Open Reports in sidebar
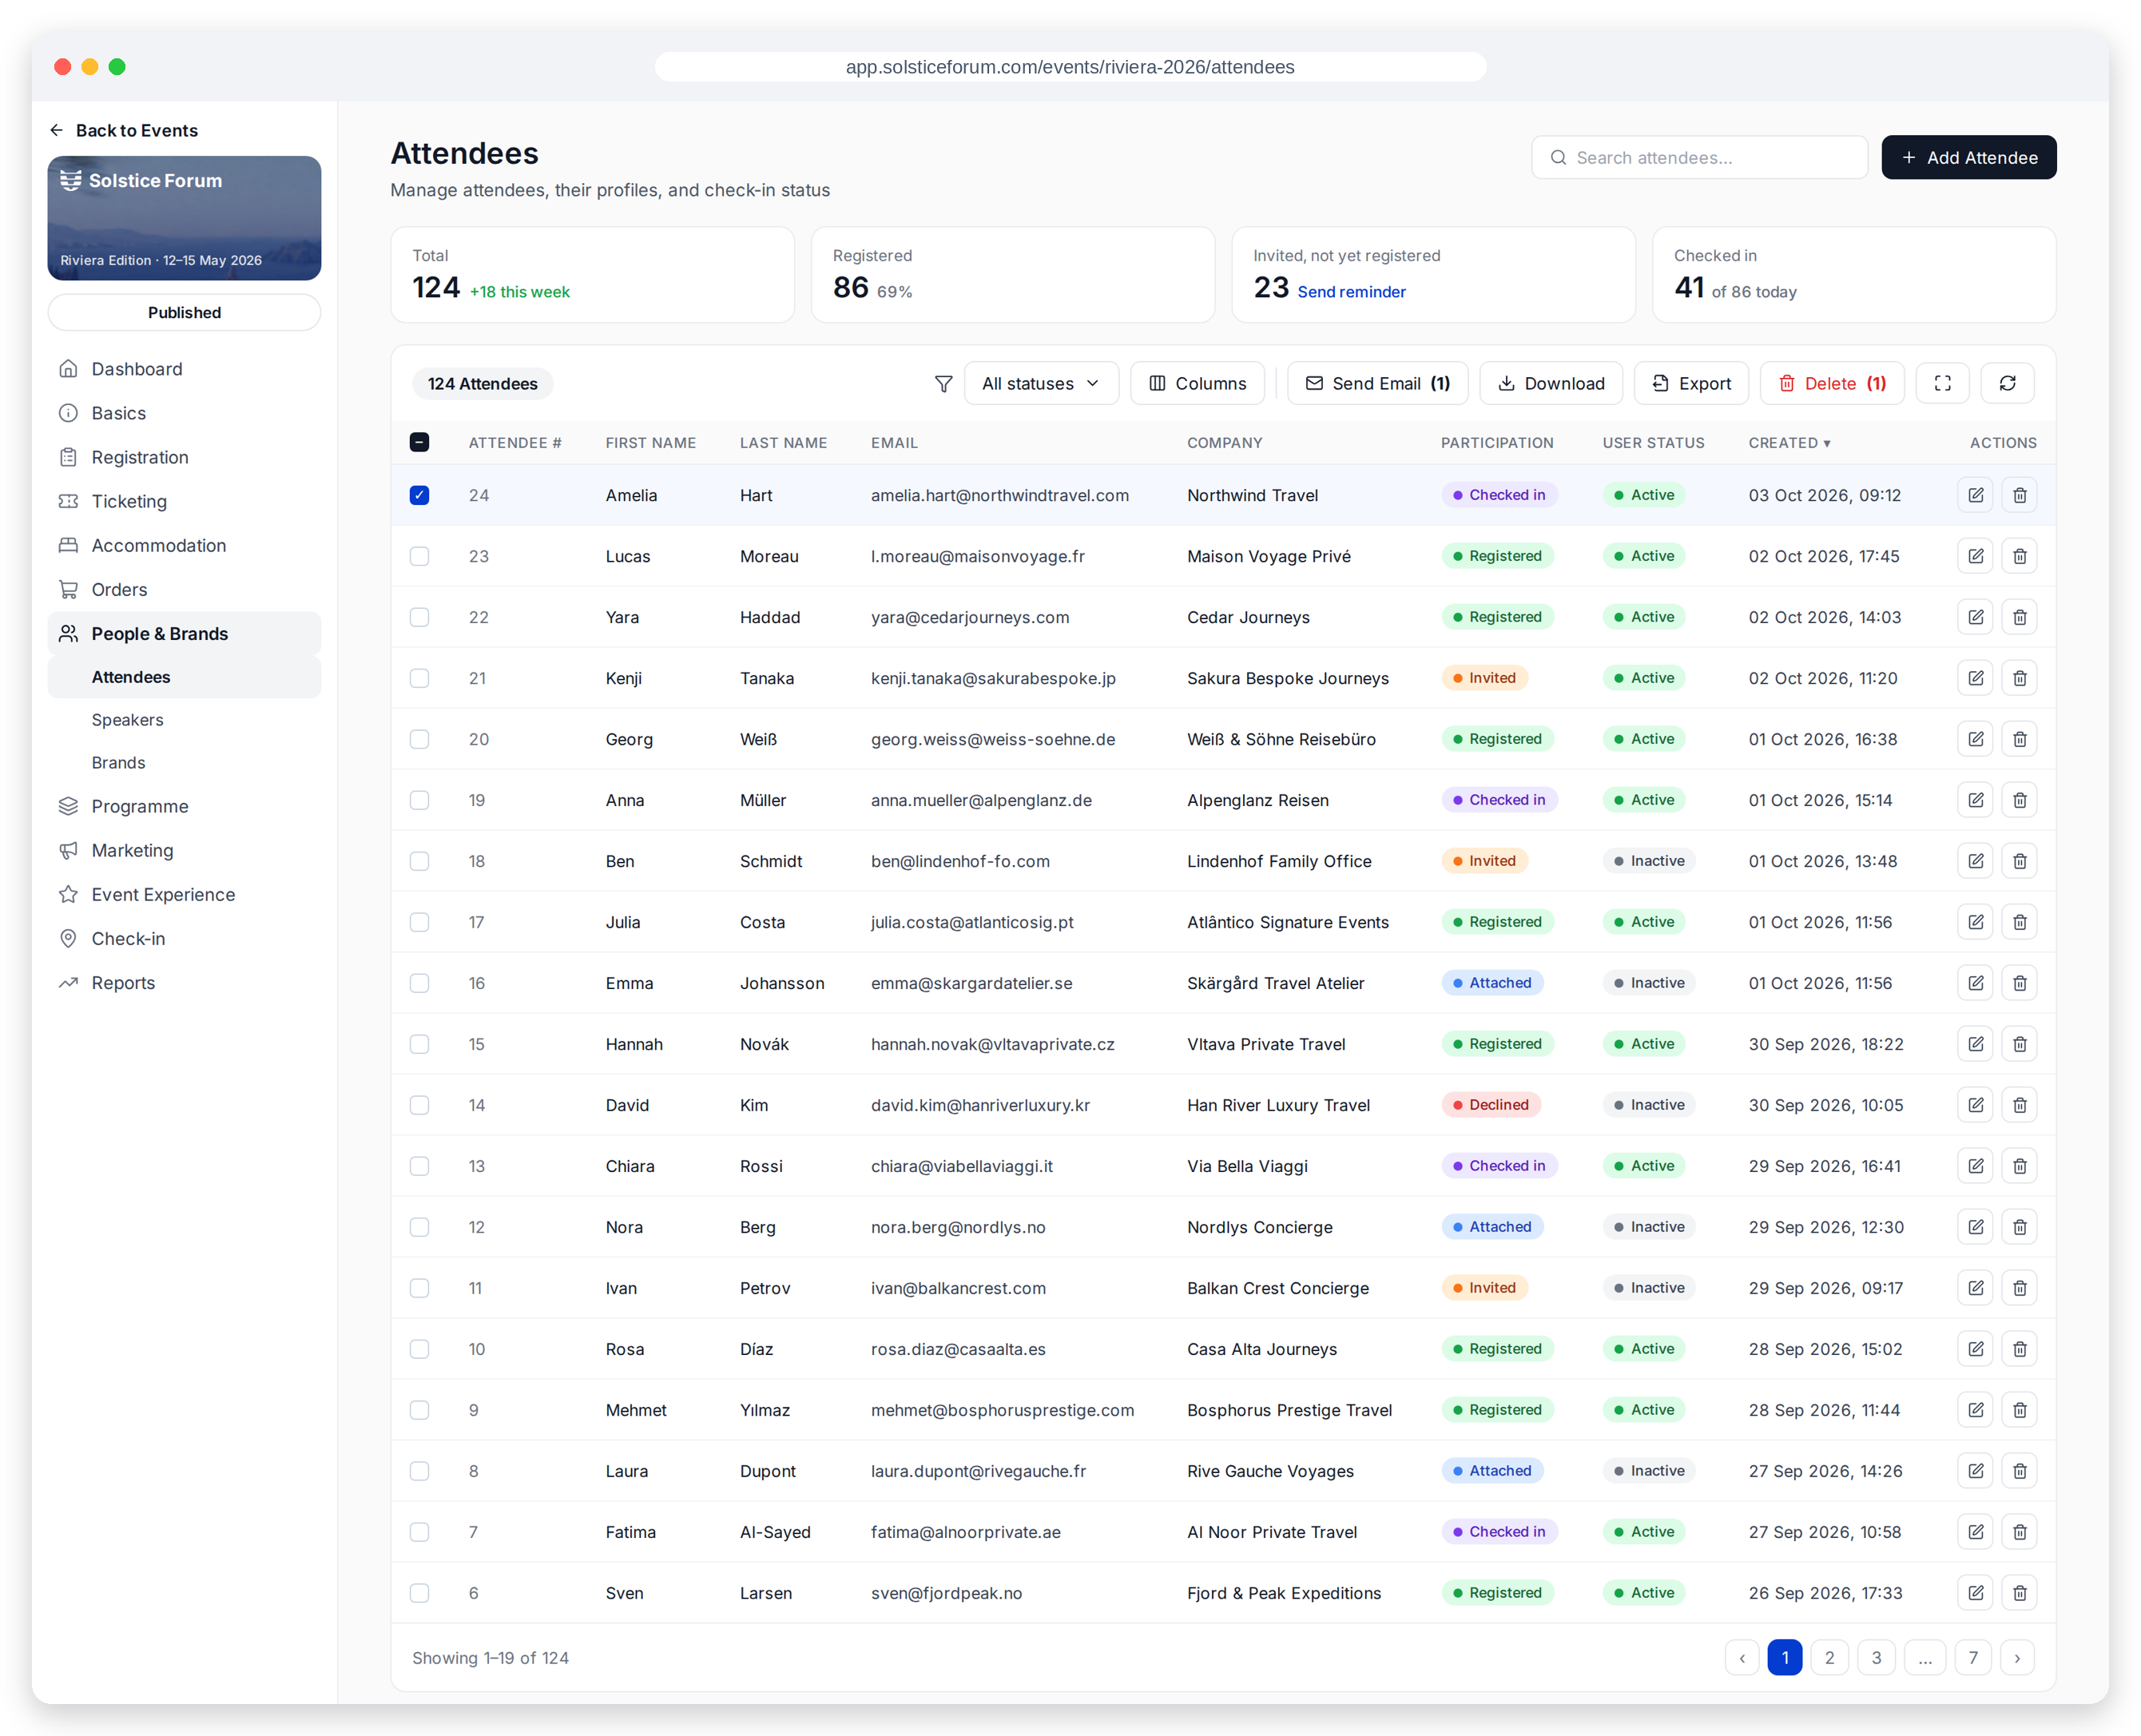2141x1736 pixels. pyautogui.click(x=184, y=983)
